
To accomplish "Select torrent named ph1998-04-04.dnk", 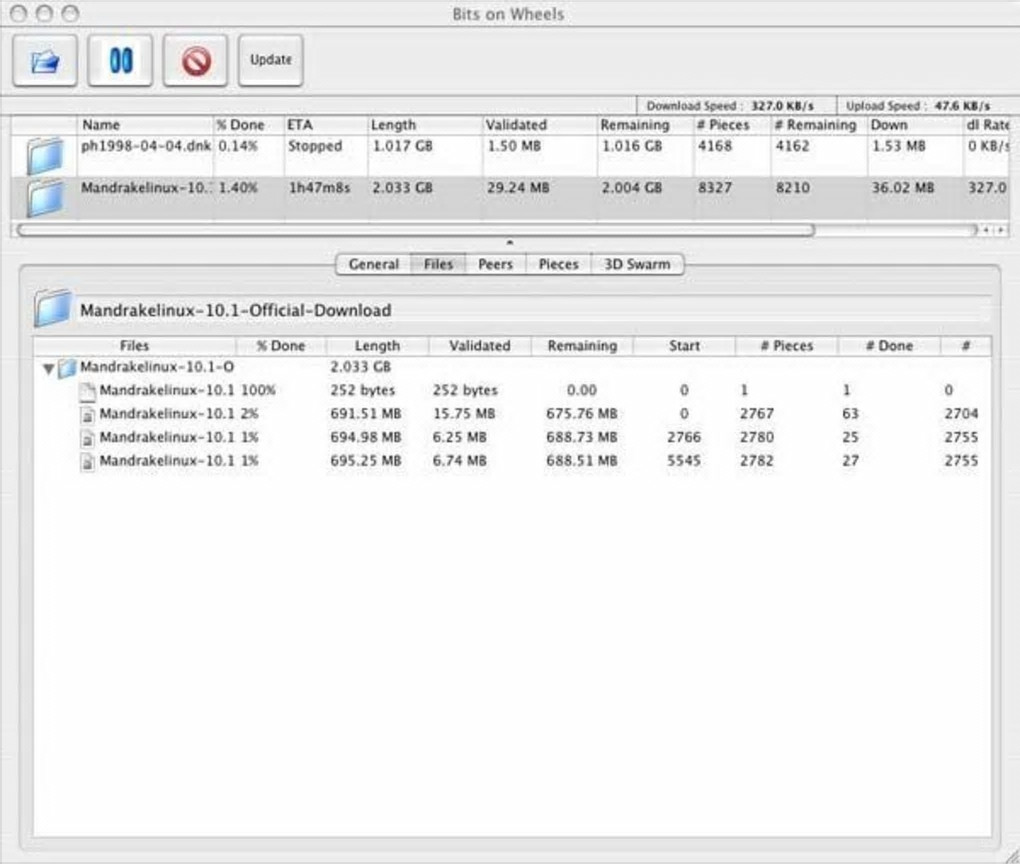I will point(146,146).
